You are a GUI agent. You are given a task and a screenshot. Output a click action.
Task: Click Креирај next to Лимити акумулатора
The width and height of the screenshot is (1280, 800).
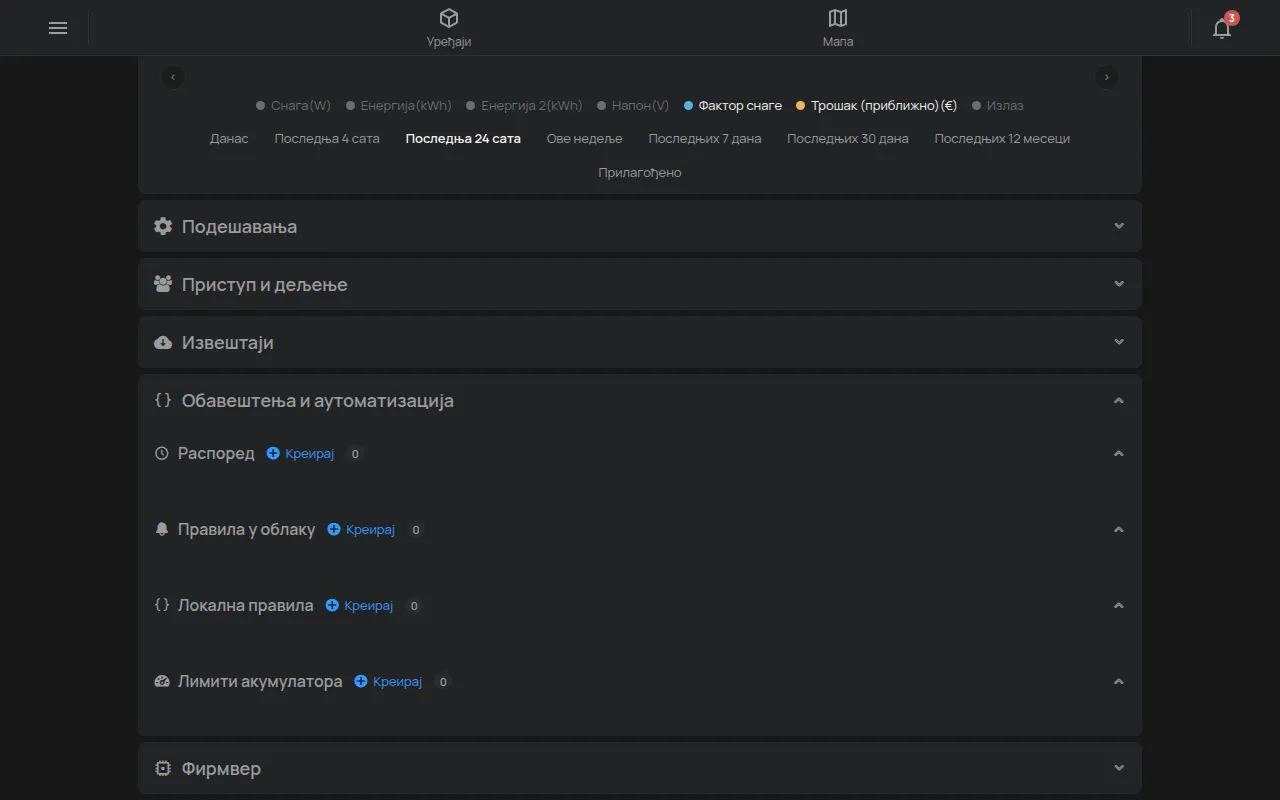pos(388,681)
